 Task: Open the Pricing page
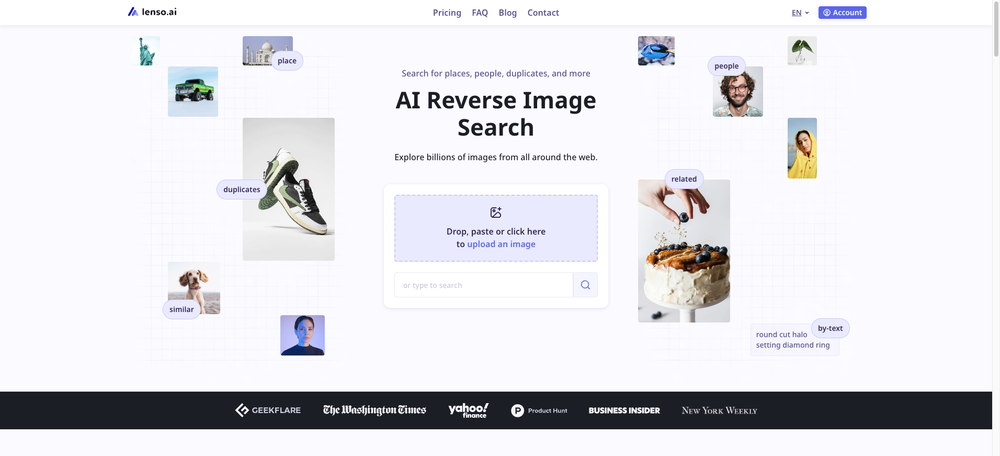(447, 13)
